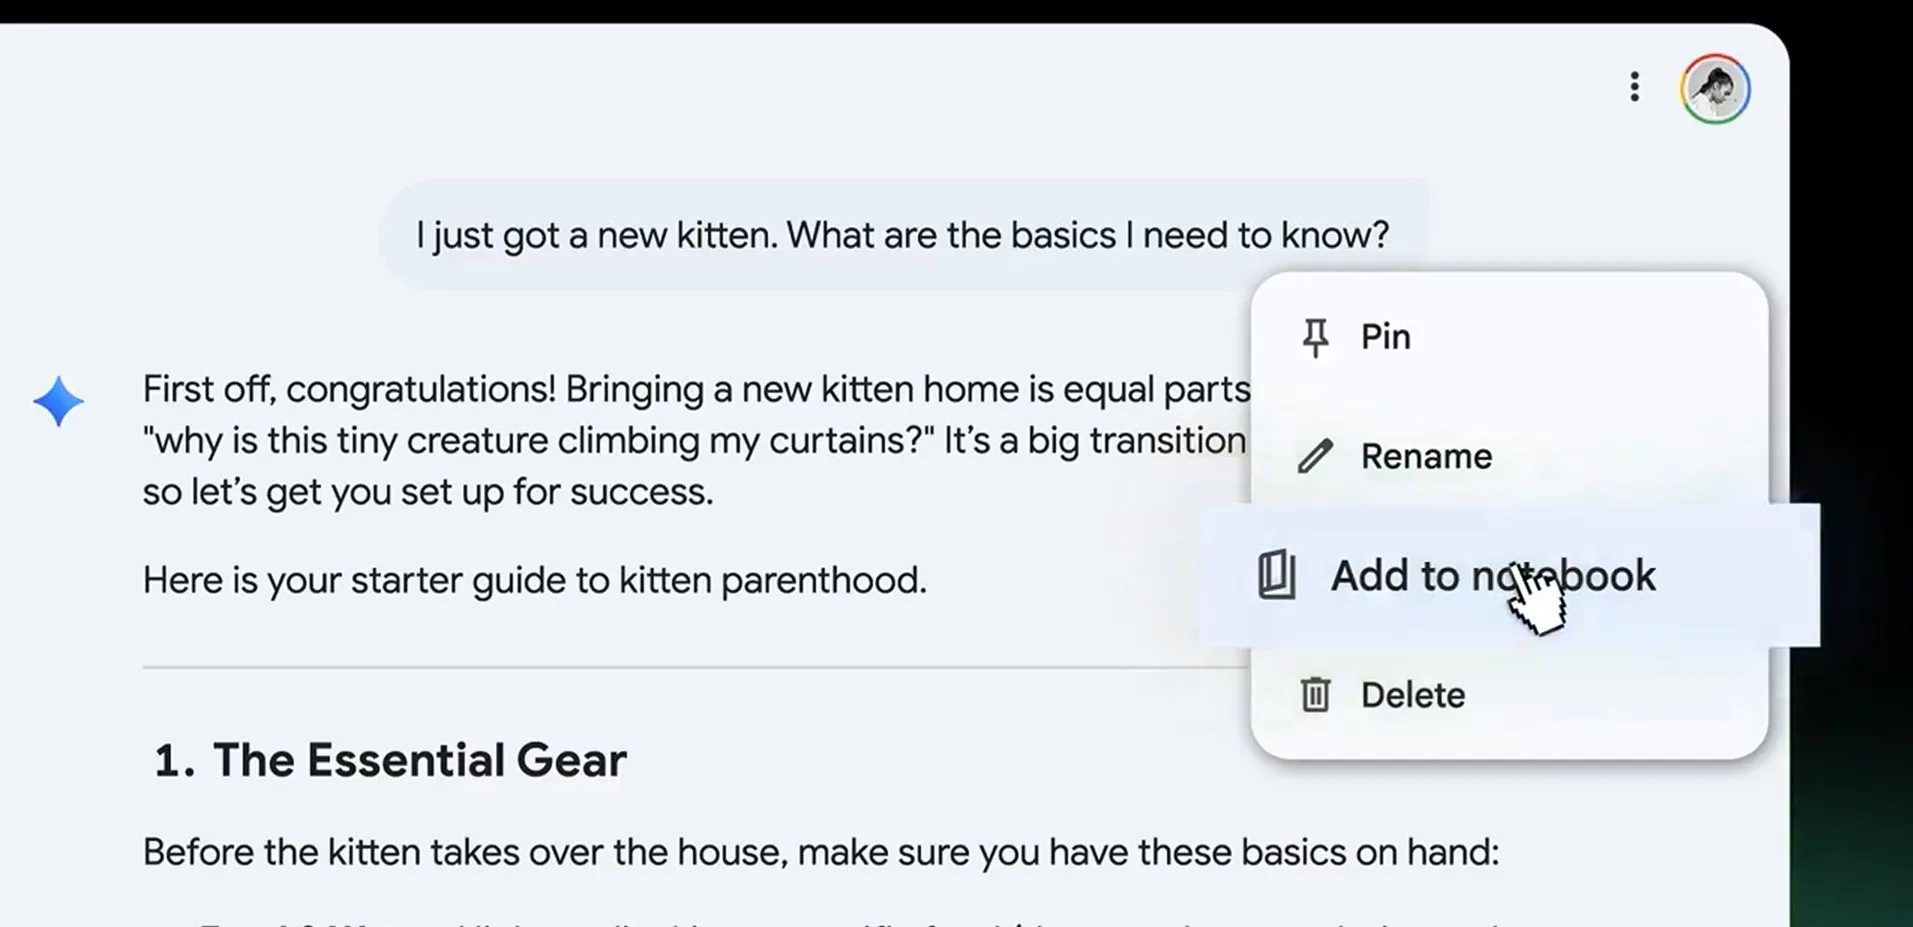The width and height of the screenshot is (1913, 927).
Task: Click the Before the kitten takes over sentence
Action: tap(820, 852)
